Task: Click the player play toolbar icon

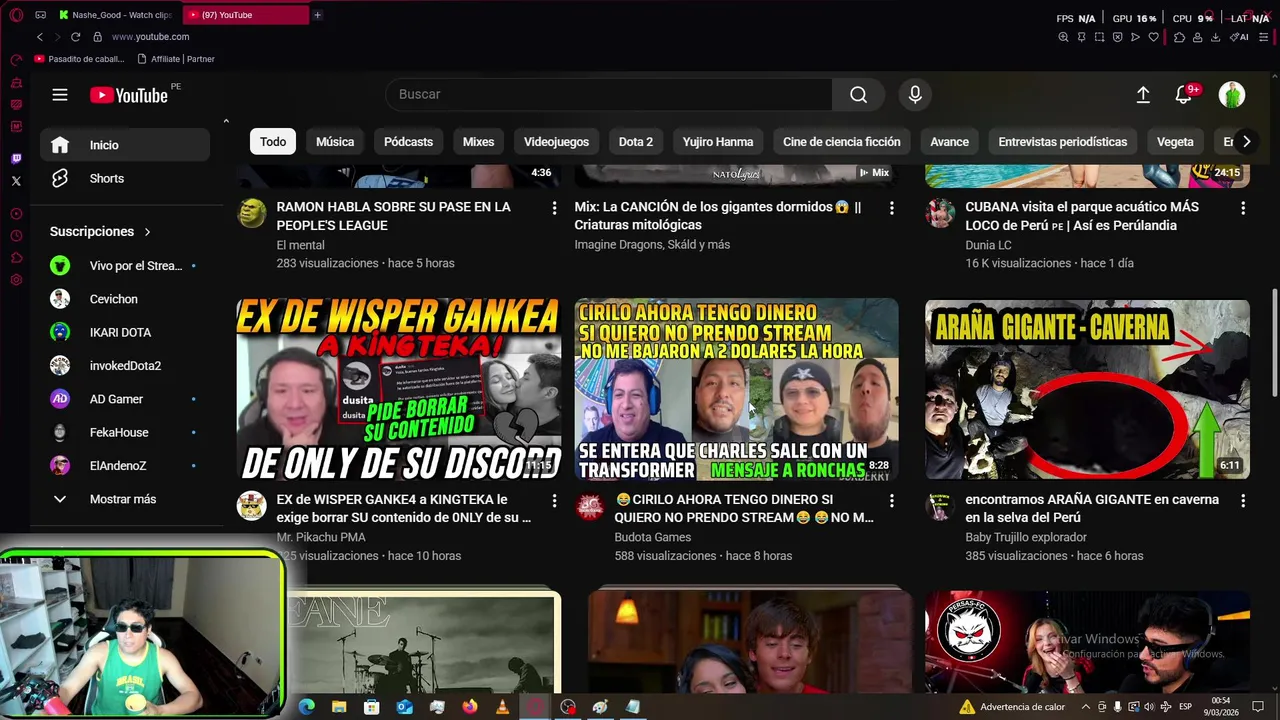Action: pos(1135,37)
